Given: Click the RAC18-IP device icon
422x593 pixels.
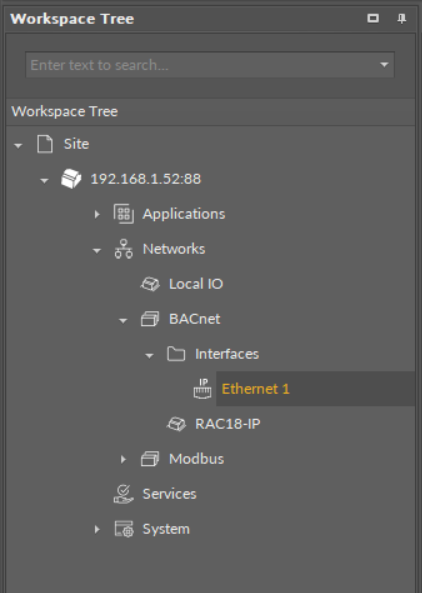Looking at the screenshot, I should pyautogui.click(x=176, y=424).
